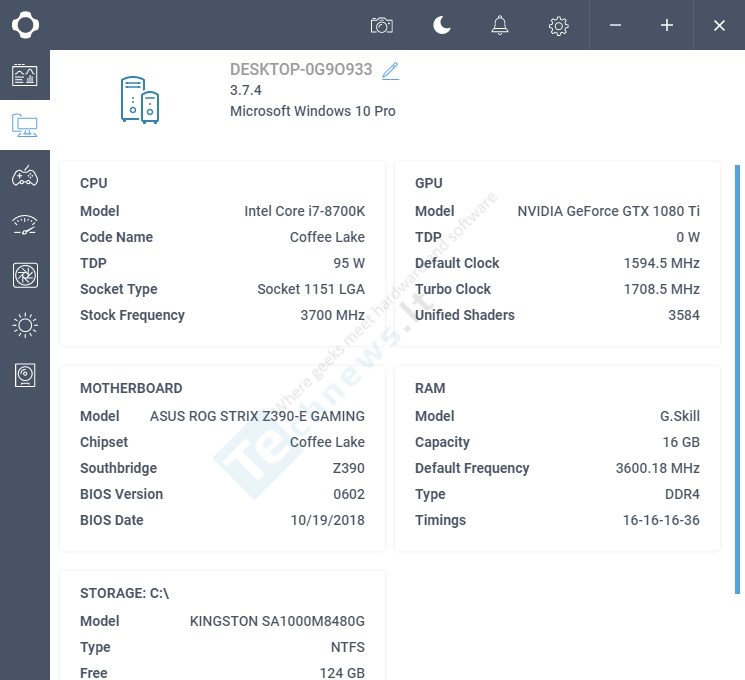
Task: Take a screenshot with the camera icon
Action: pyautogui.click(x=382, y=25)
